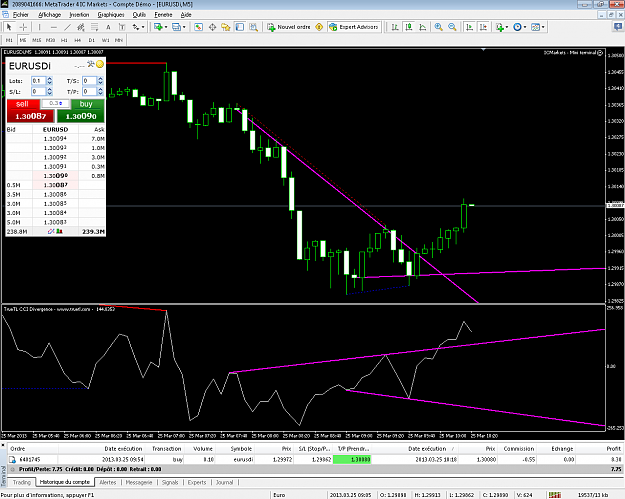Select the Fibonacci retracement tool
This screenshot has height=499, width=625.
pos(94,27)
